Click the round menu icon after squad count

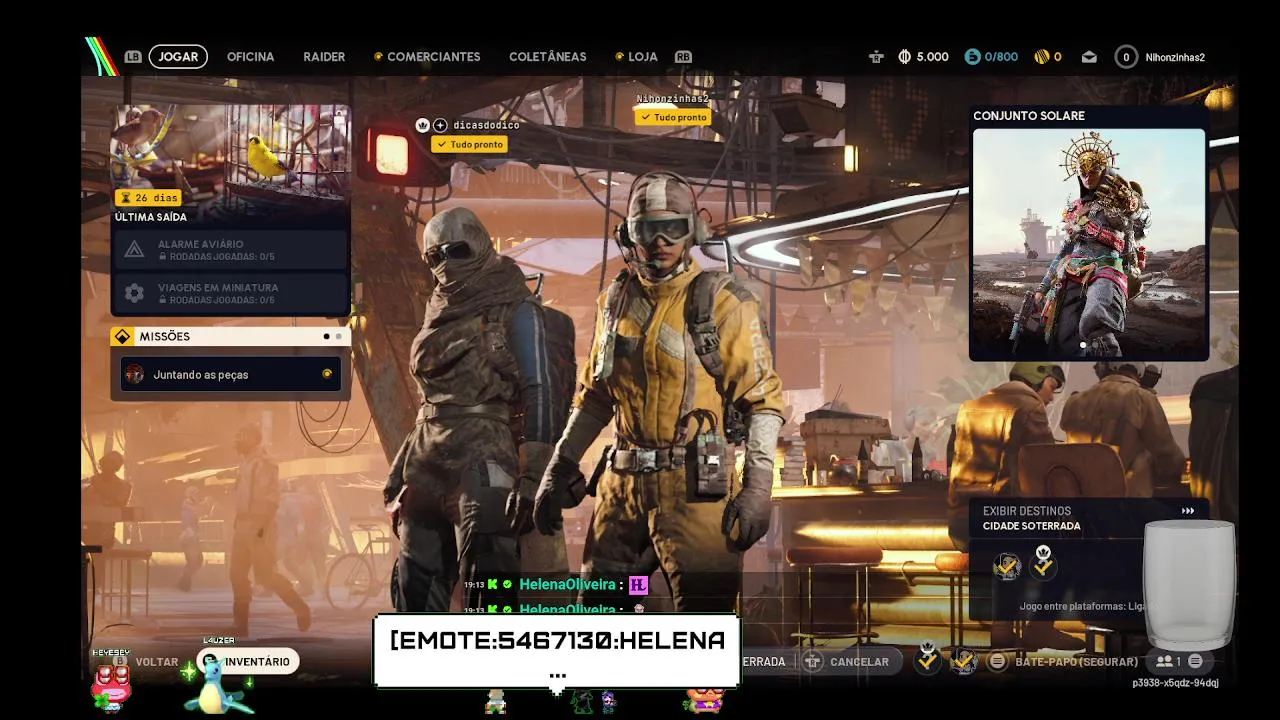pyautogui.click(x=1195, y=662)
